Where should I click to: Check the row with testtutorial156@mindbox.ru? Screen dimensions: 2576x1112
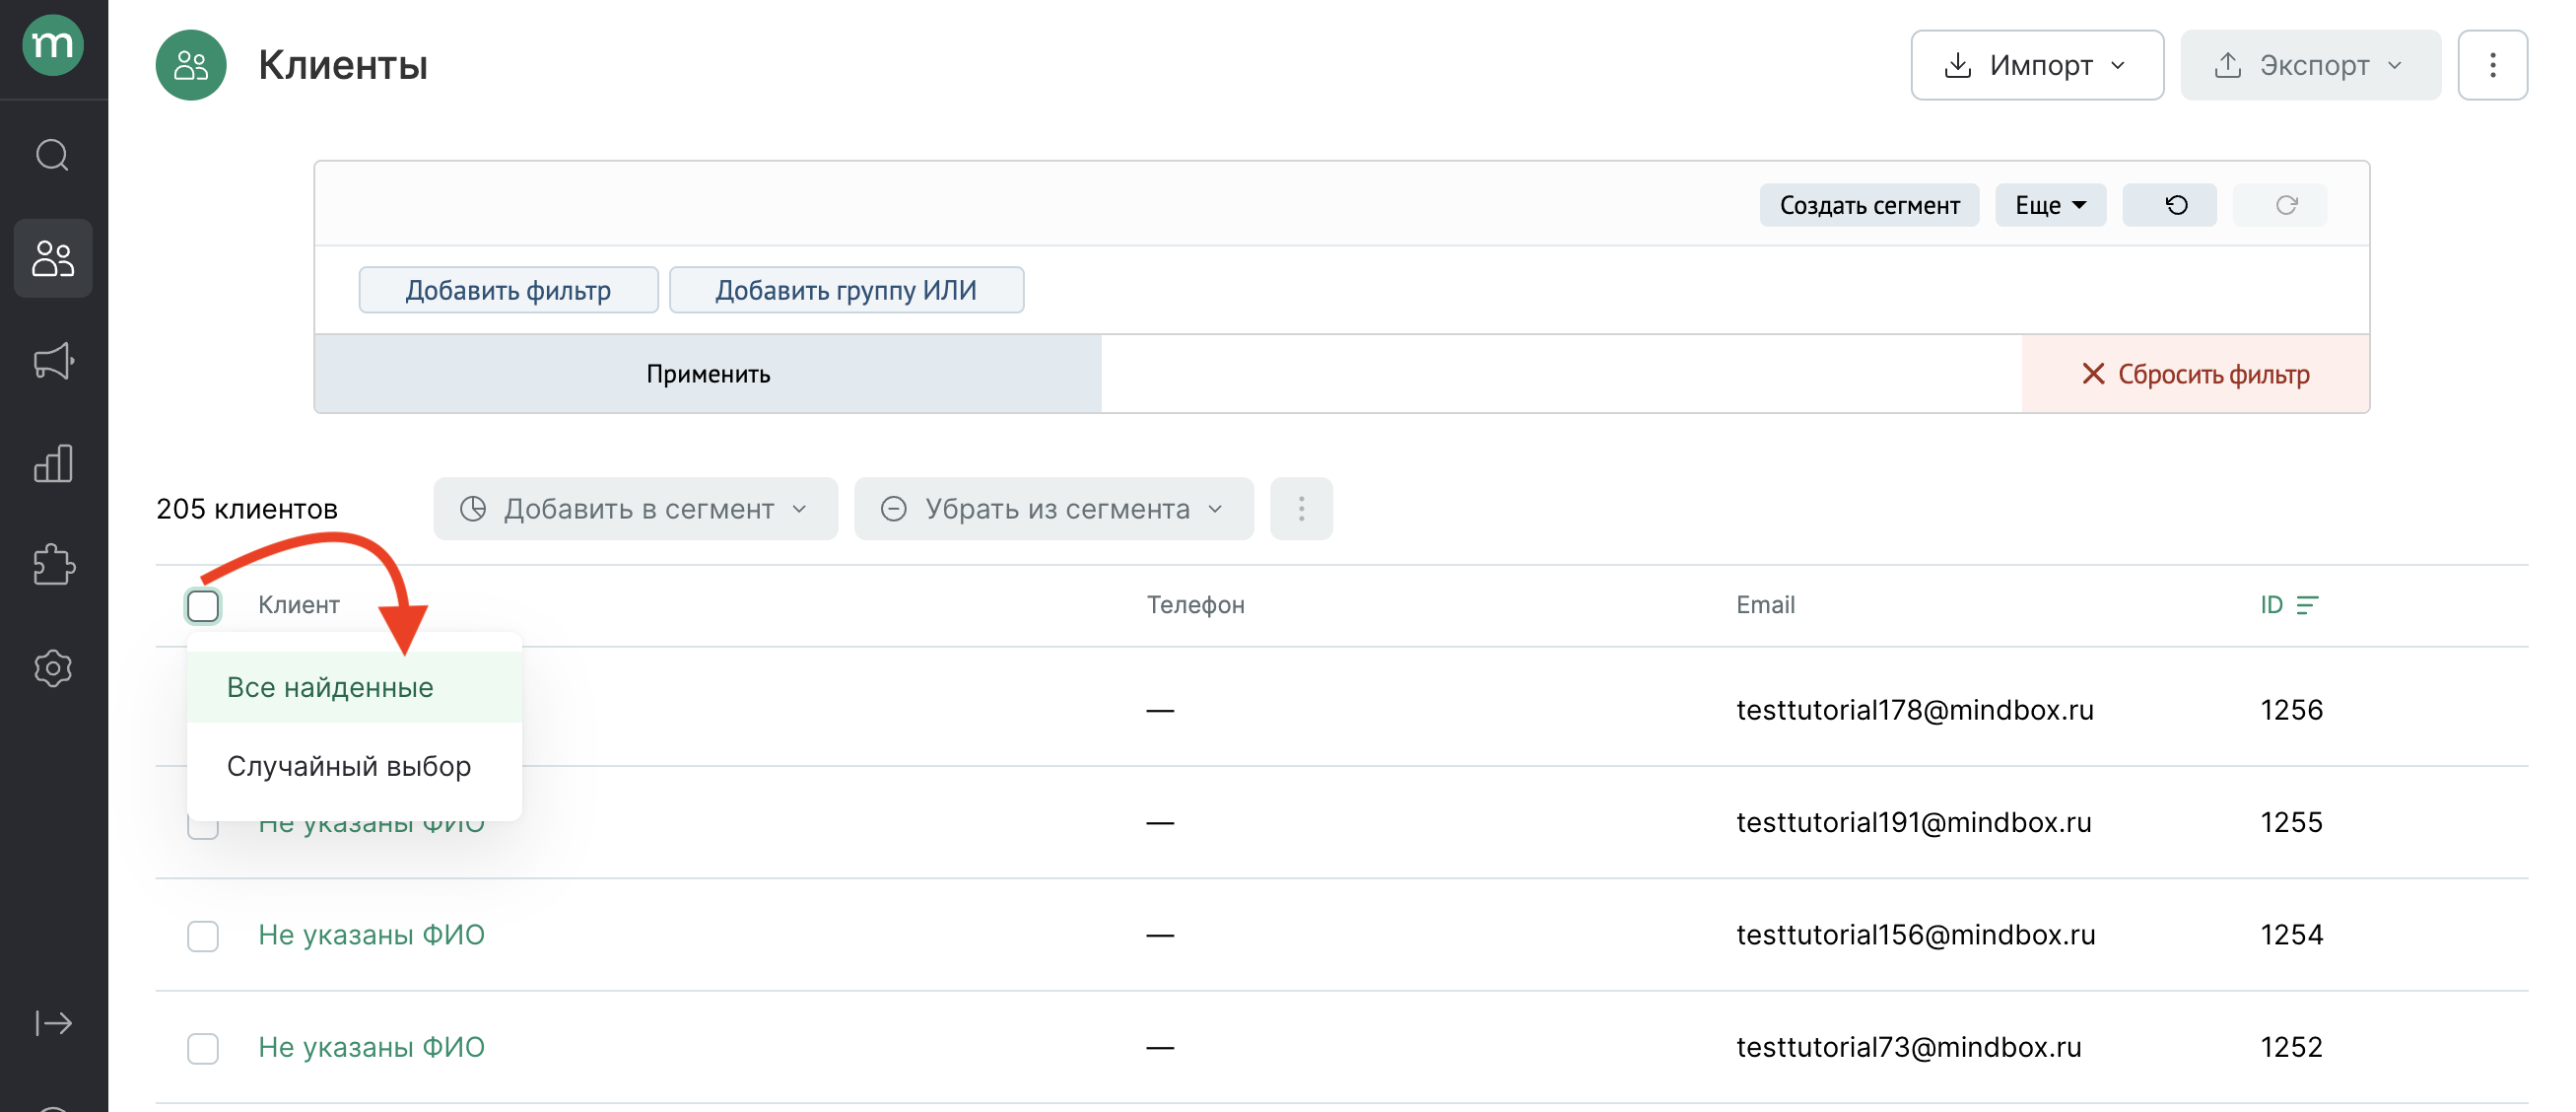click(203, 936)
